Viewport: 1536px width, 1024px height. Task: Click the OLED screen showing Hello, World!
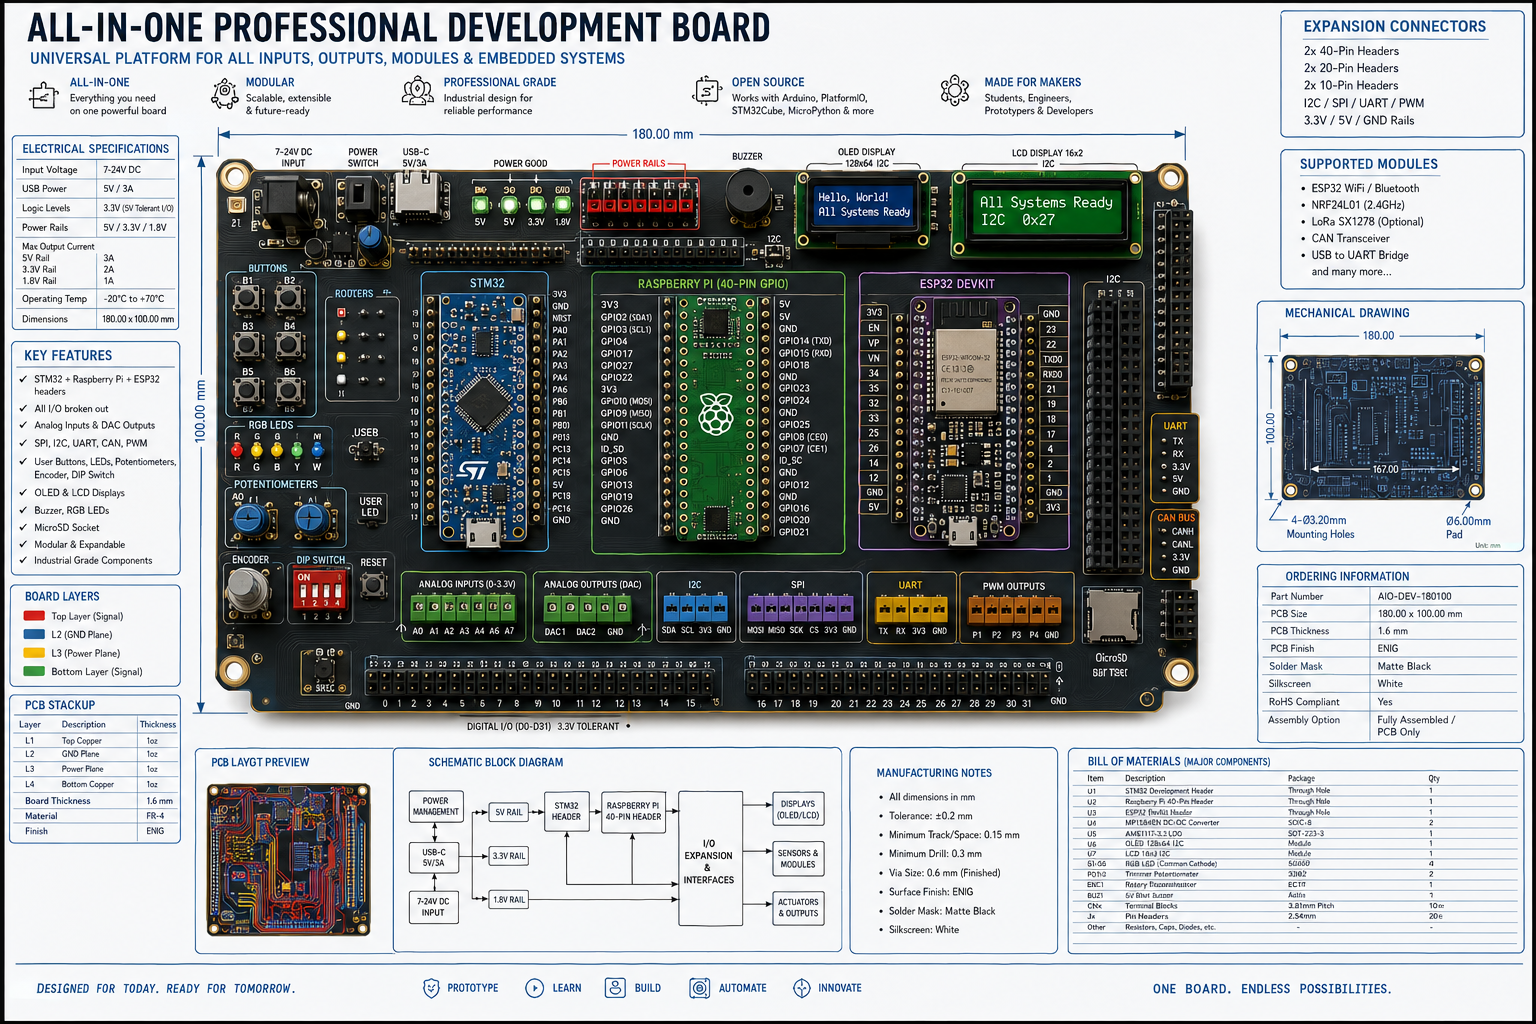coord(864,205)
